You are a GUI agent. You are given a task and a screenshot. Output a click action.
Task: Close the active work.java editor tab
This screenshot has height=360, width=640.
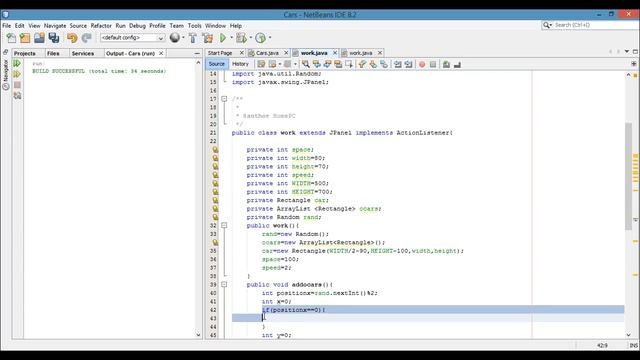[335, 53]
